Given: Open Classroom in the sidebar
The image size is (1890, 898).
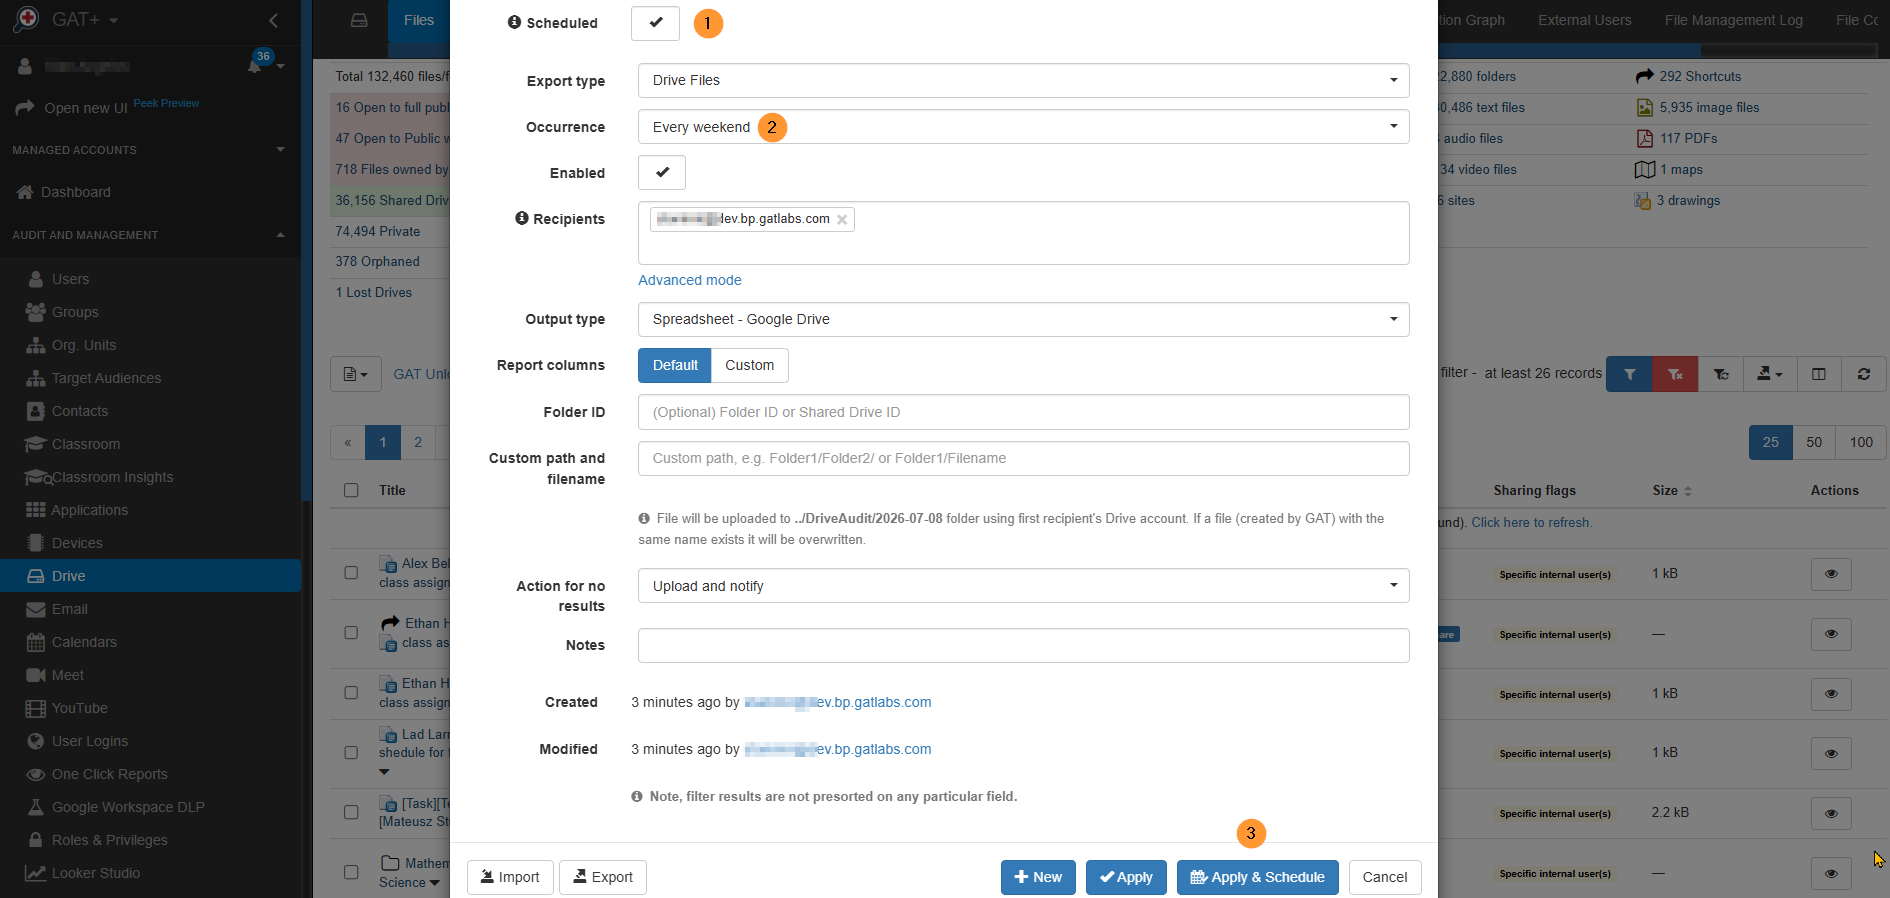Looking at the screenshot, I should 86,444.
